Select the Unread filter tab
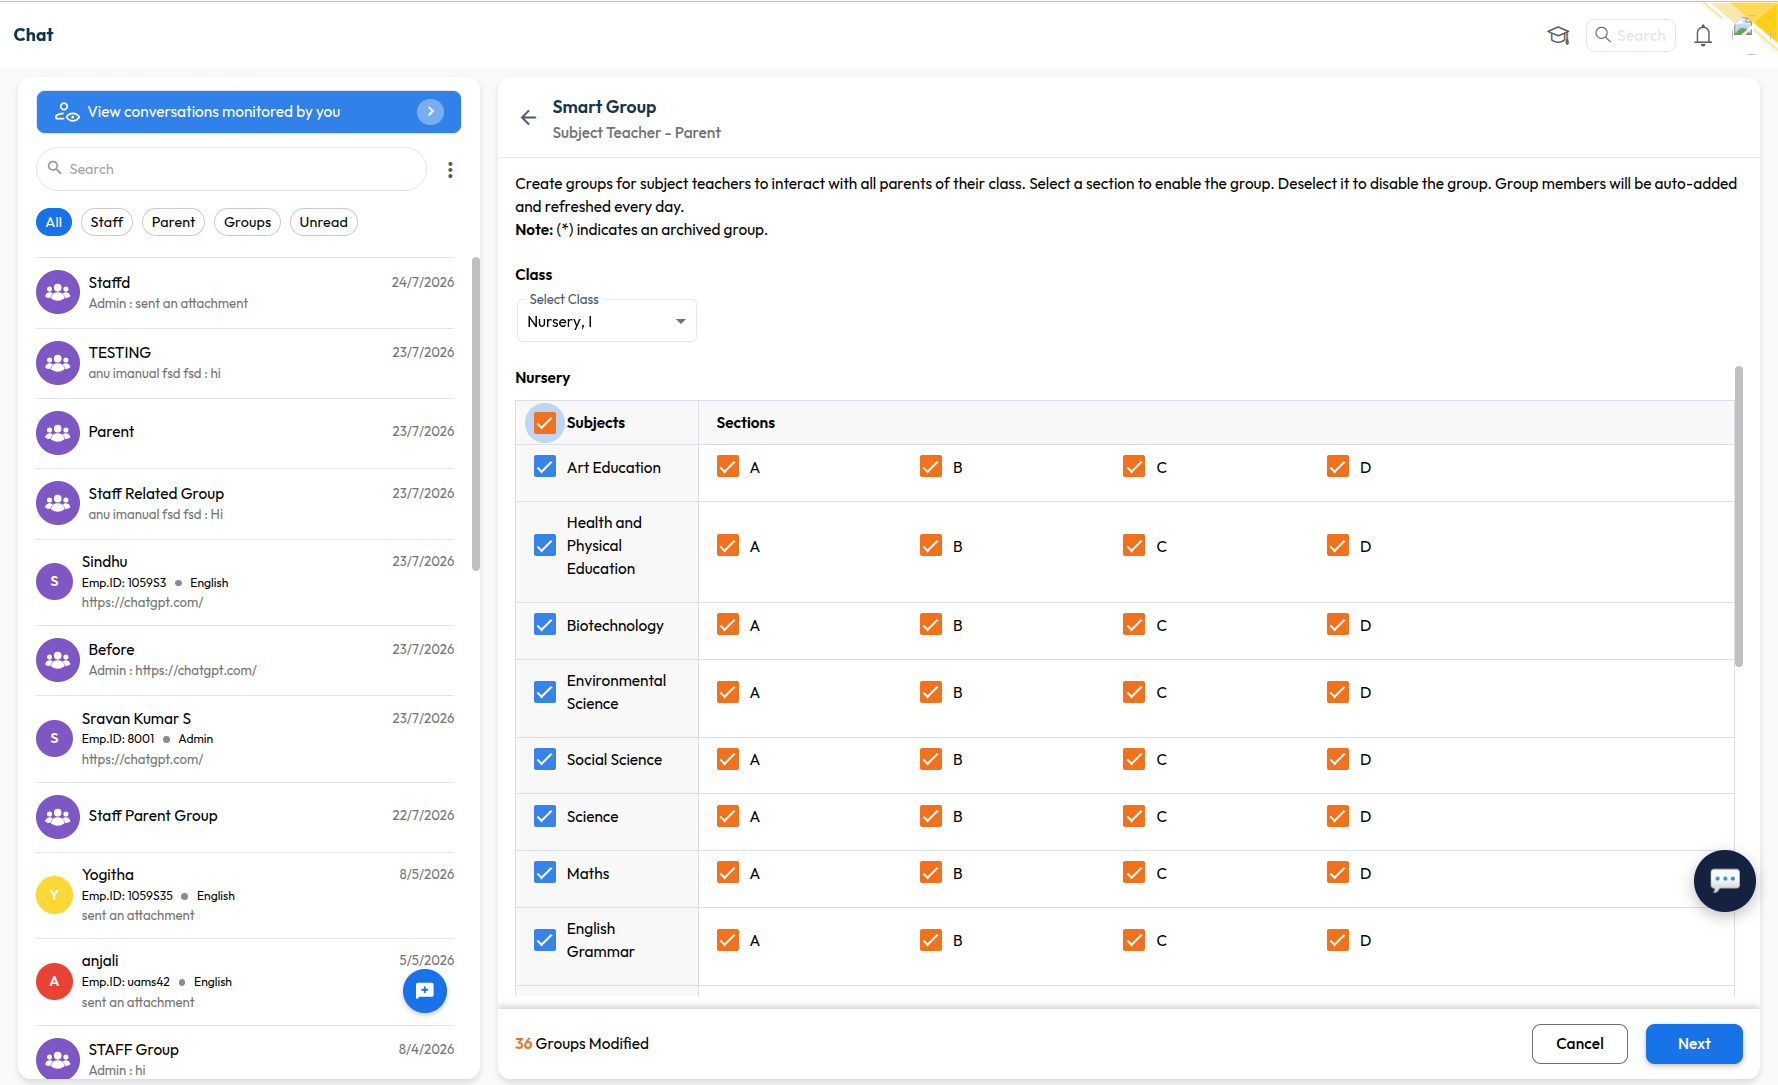This screenshot has height=1085, width=1778. pyautogui.click(x=323, y=222)
